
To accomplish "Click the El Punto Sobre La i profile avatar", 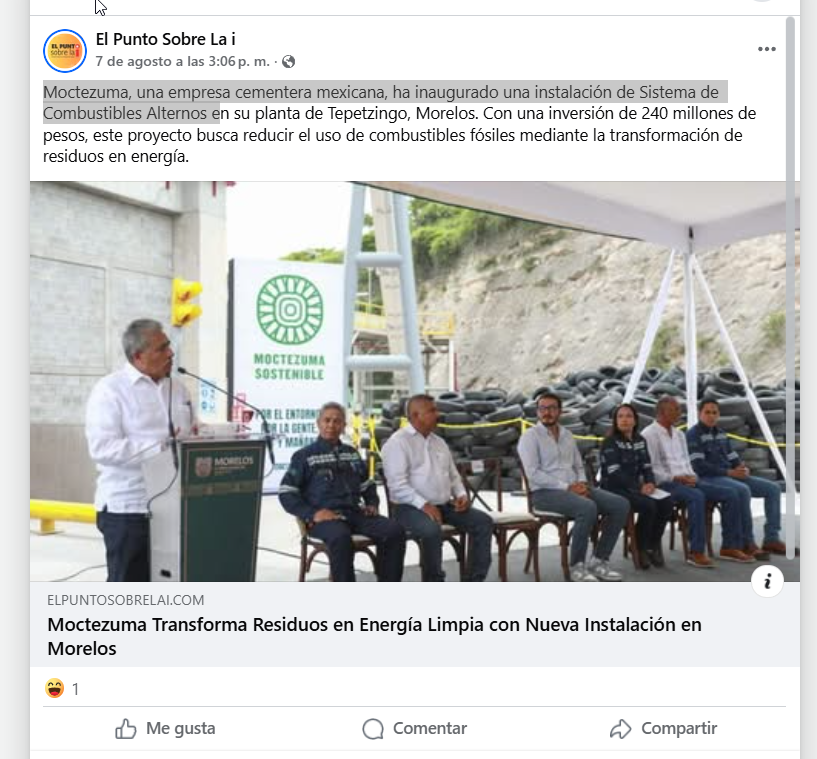I will [65, 51].
